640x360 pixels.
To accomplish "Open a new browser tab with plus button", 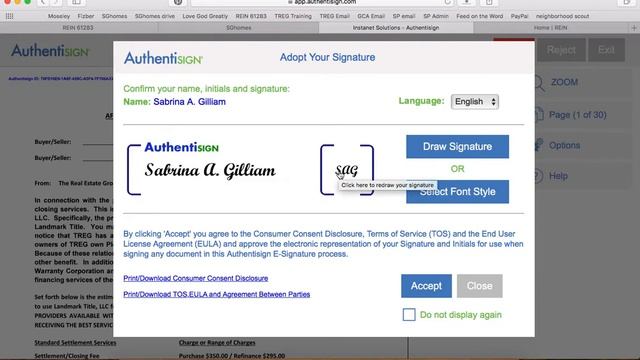I will 634,28.
